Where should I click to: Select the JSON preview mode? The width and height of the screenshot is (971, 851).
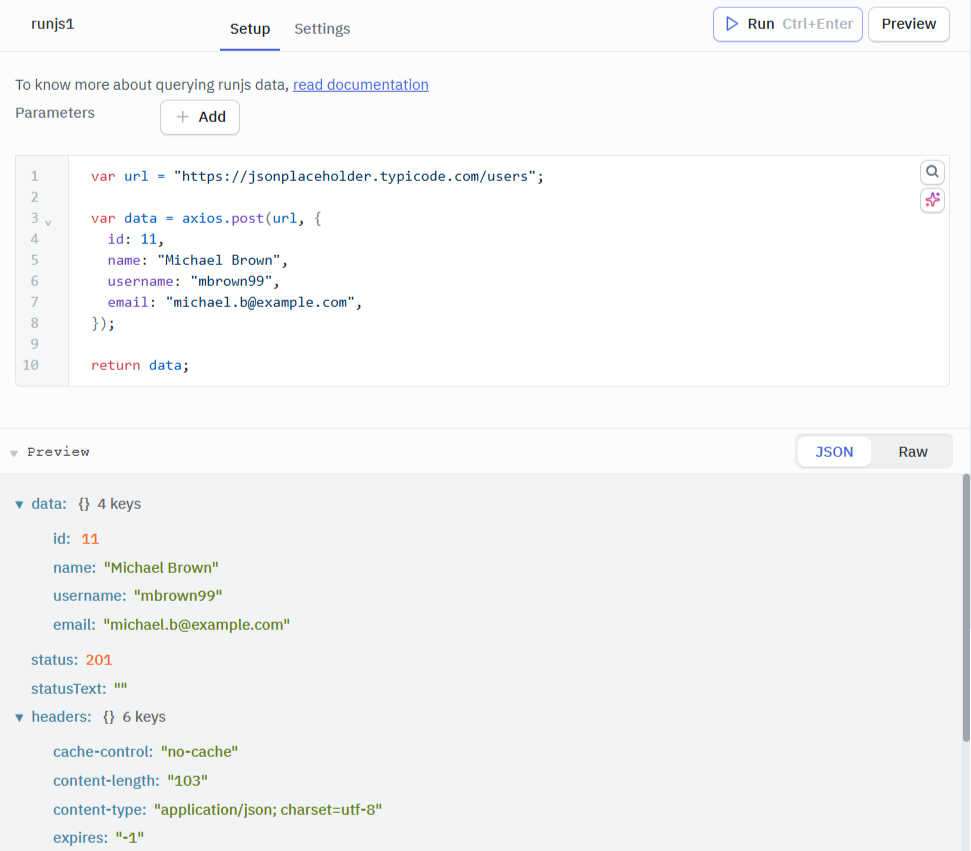pos(834,451)
